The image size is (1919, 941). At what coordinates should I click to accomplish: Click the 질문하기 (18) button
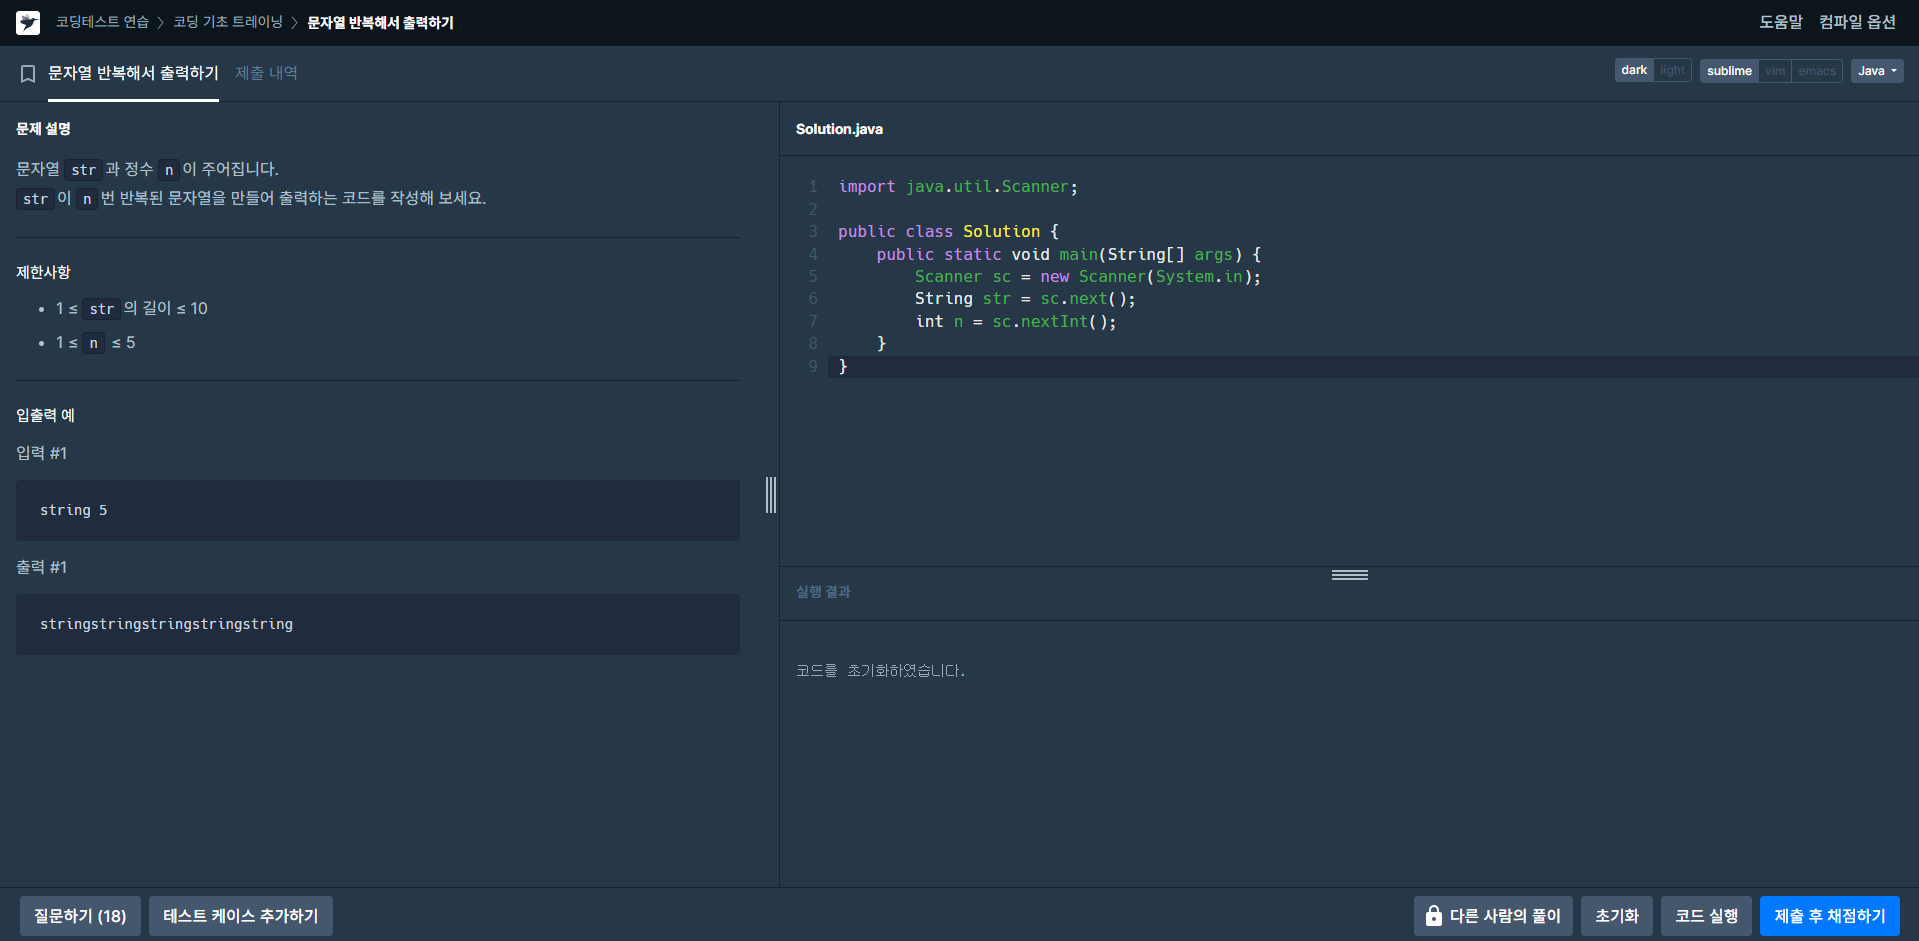(80, 916)
